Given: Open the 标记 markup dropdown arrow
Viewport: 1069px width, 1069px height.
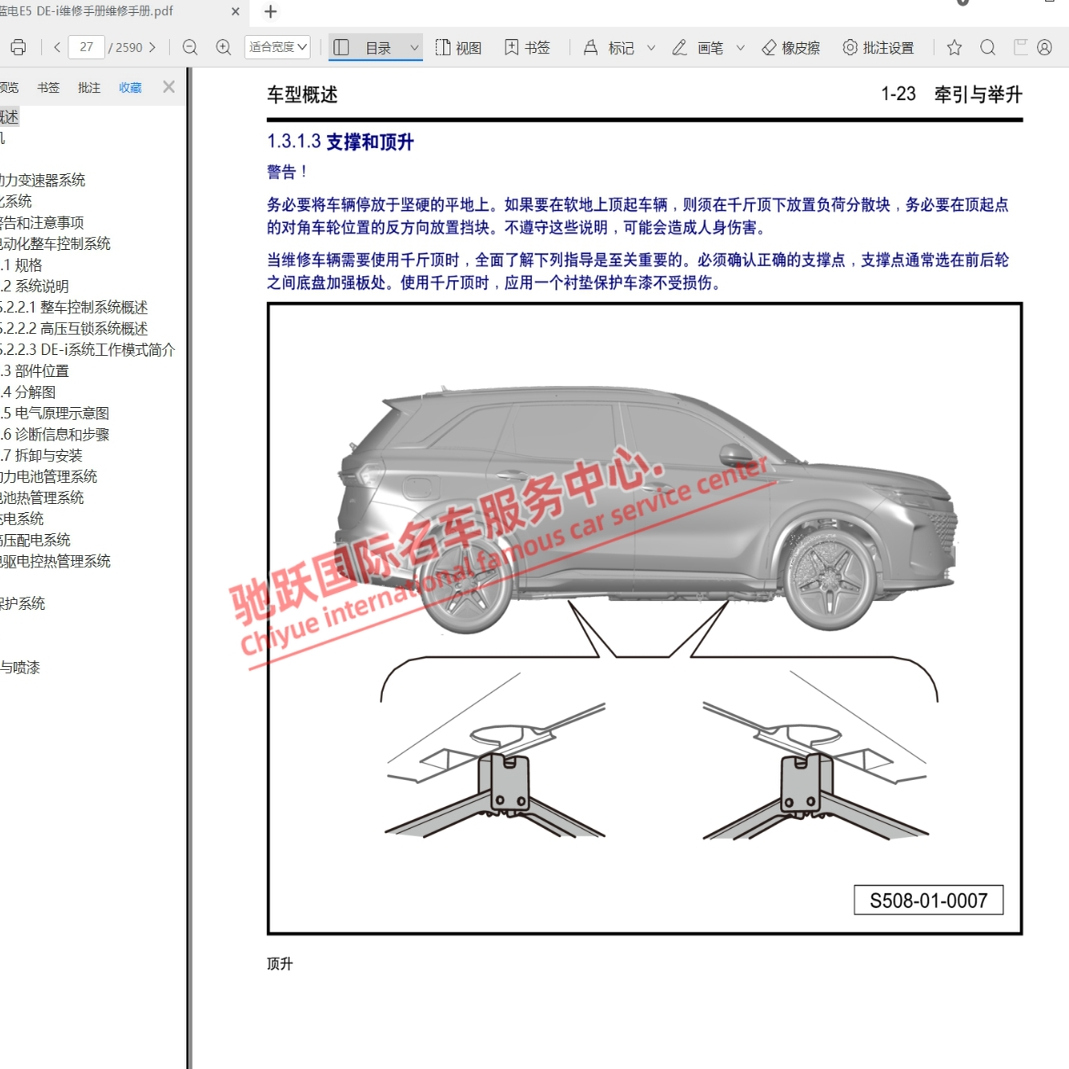Looking at the screenshot, I should [x=650, y=47].
